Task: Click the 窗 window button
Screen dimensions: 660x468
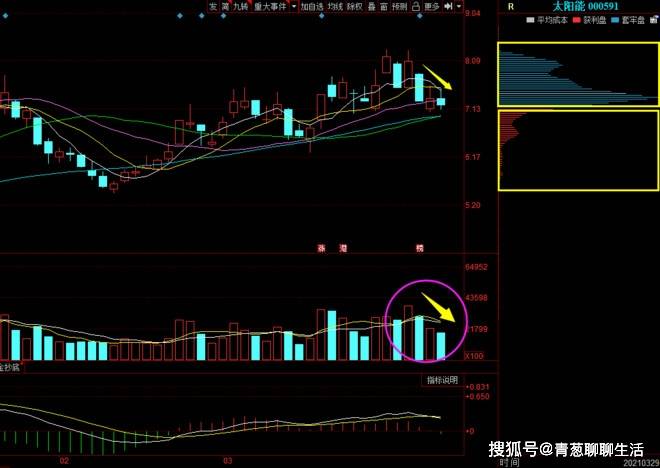Action: [384, 6]
